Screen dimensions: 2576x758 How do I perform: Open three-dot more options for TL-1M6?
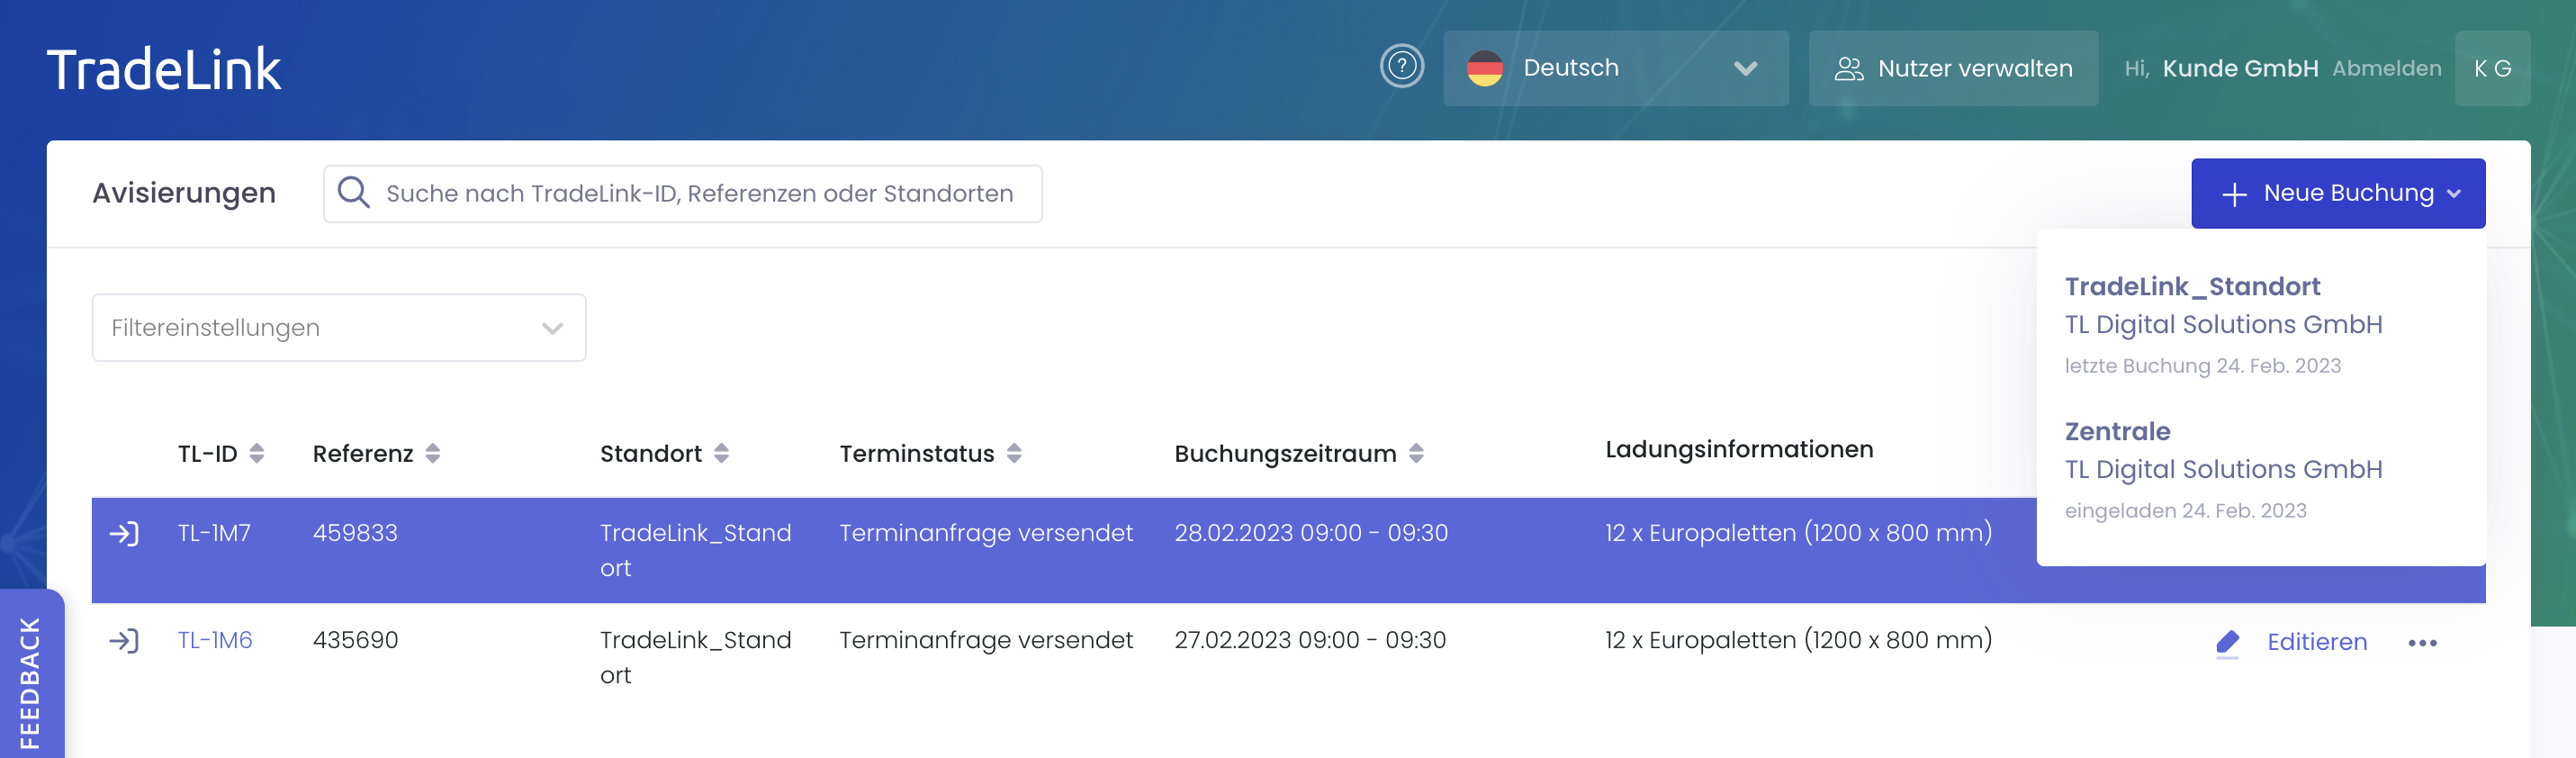click(2421, 642)
